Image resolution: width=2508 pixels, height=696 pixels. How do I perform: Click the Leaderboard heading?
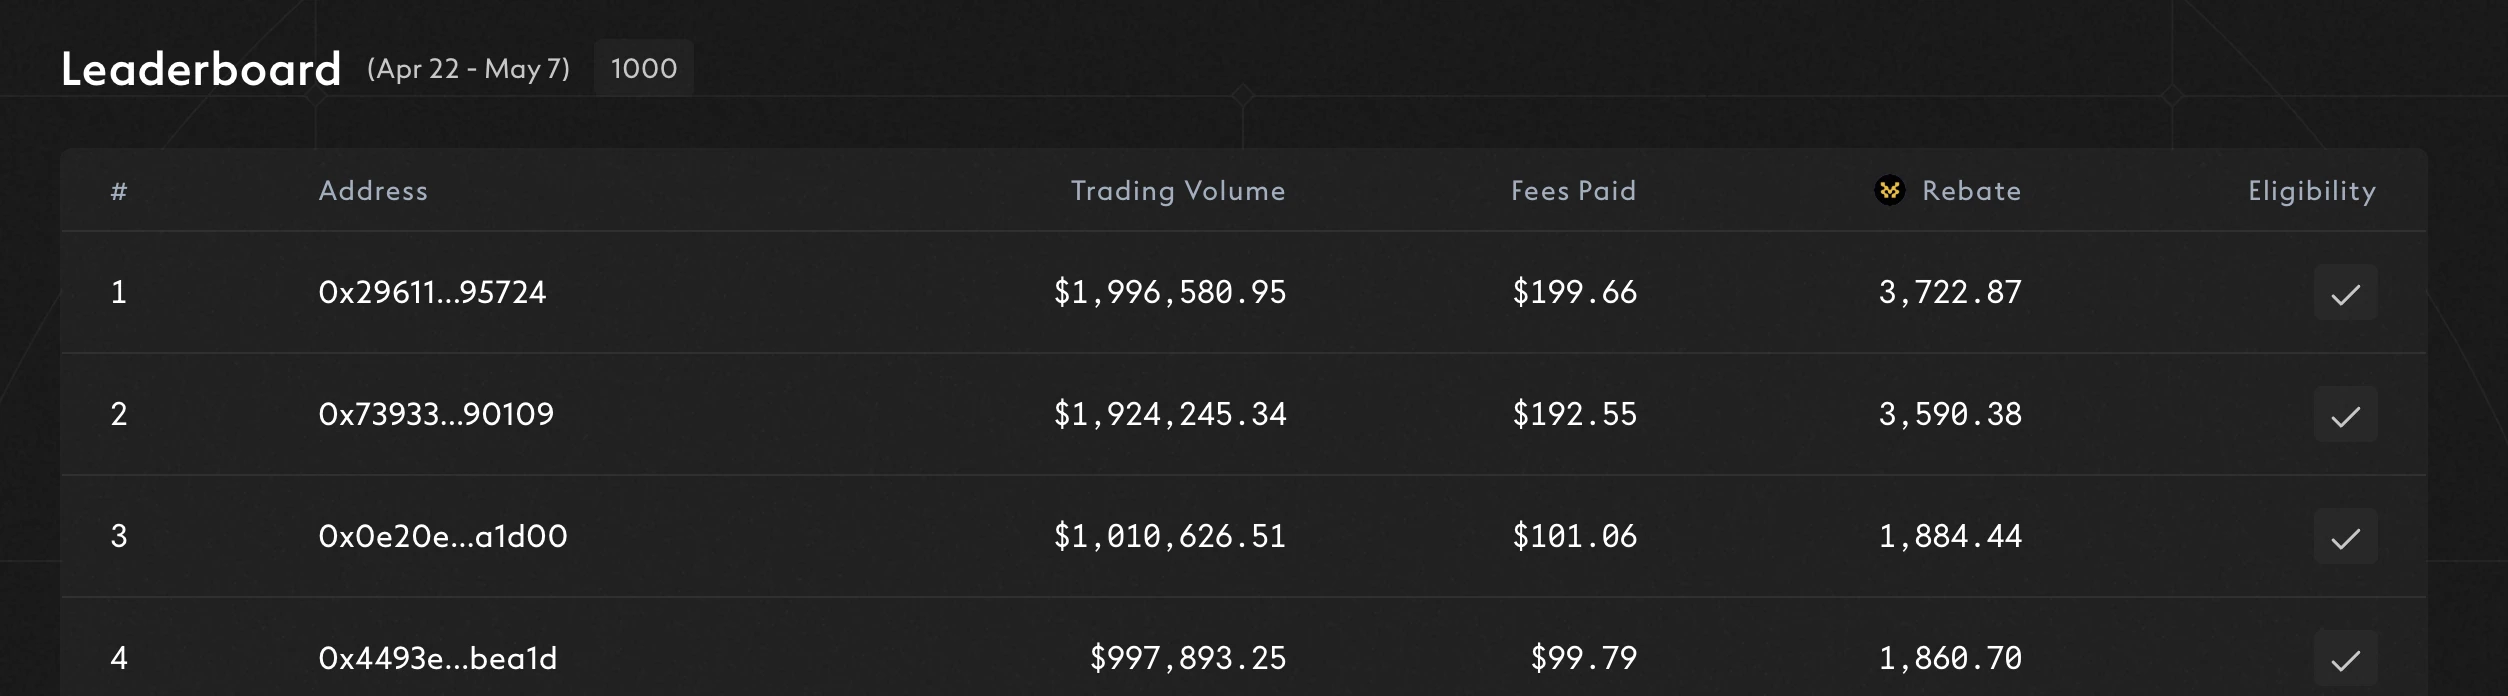(x=201, y=69)
